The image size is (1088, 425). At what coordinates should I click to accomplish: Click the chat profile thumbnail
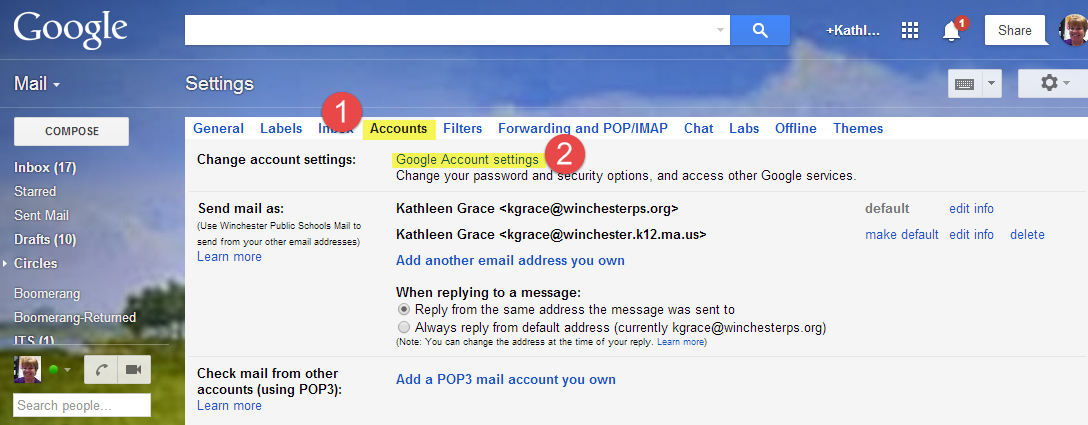[27, 369]
